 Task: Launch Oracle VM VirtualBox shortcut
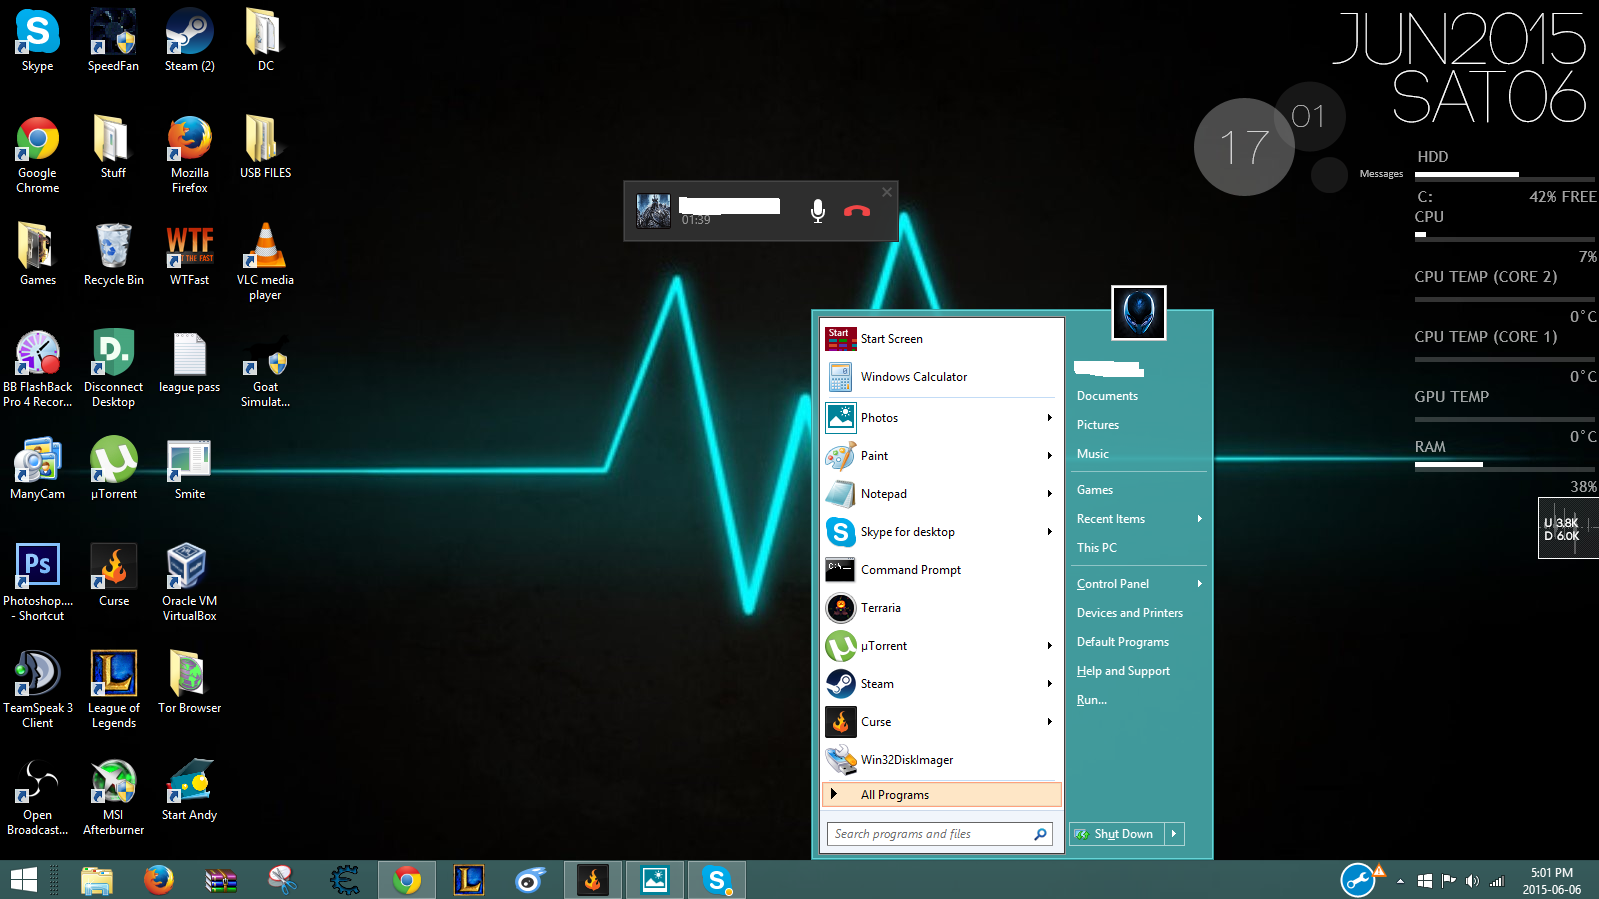point(189,573)
